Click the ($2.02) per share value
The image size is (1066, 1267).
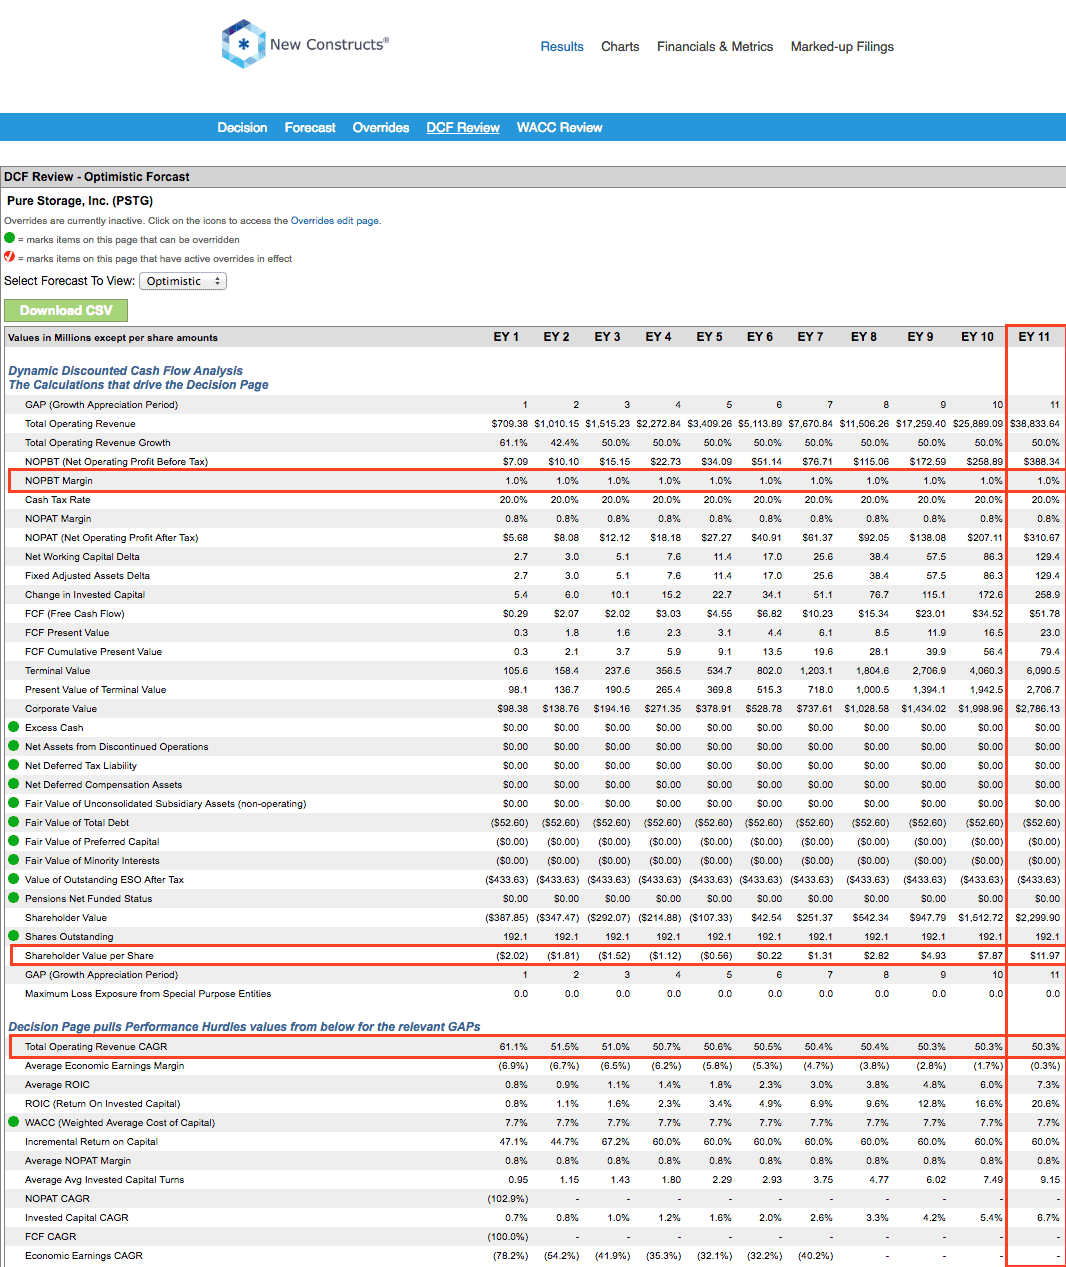point(512,955)
